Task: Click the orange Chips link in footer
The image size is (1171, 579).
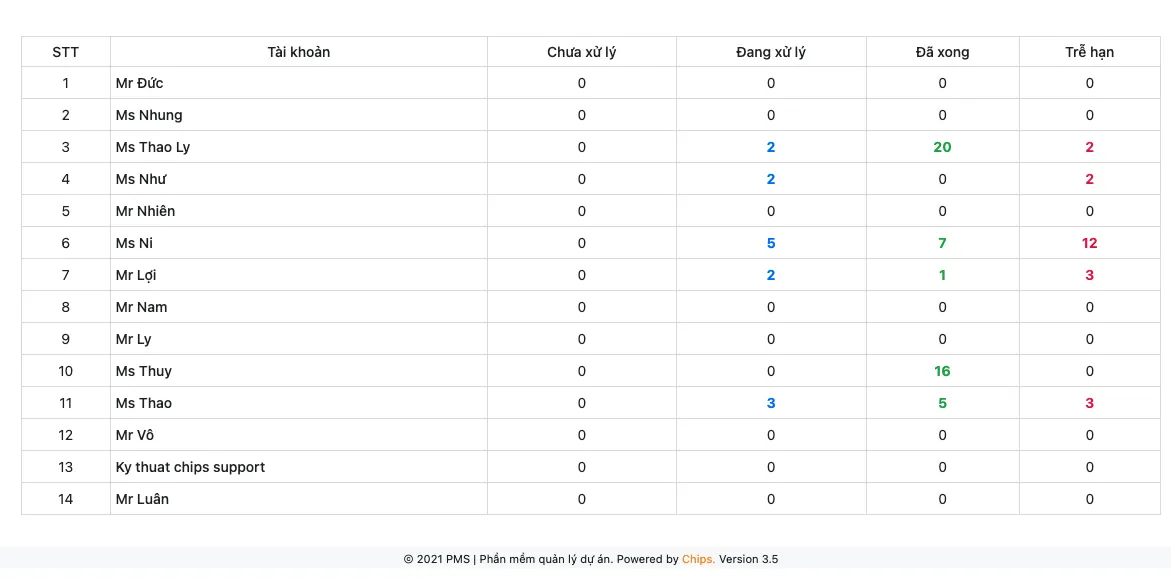Action: coord(698,559)
